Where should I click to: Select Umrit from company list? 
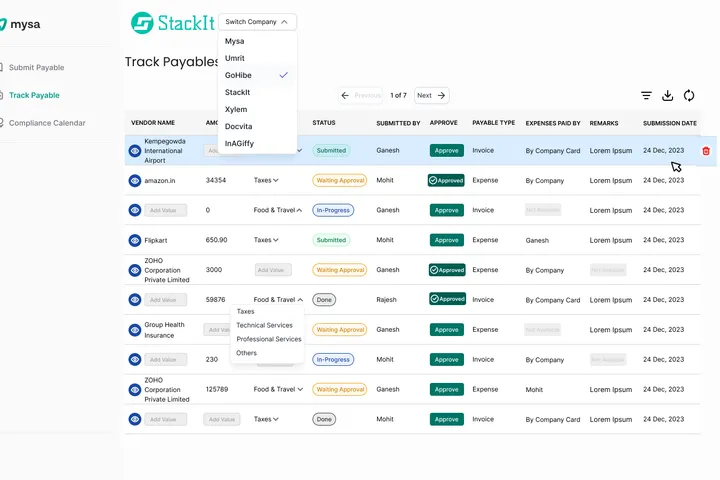(257, 58)
